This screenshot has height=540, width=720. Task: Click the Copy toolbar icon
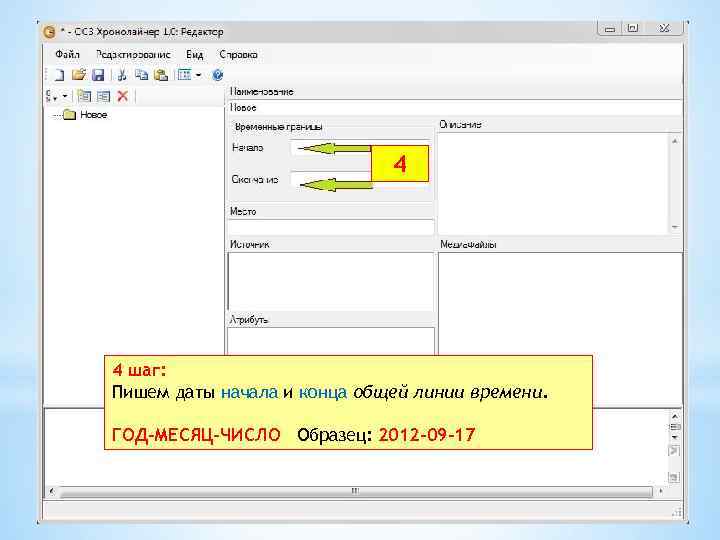pos(141,74)
